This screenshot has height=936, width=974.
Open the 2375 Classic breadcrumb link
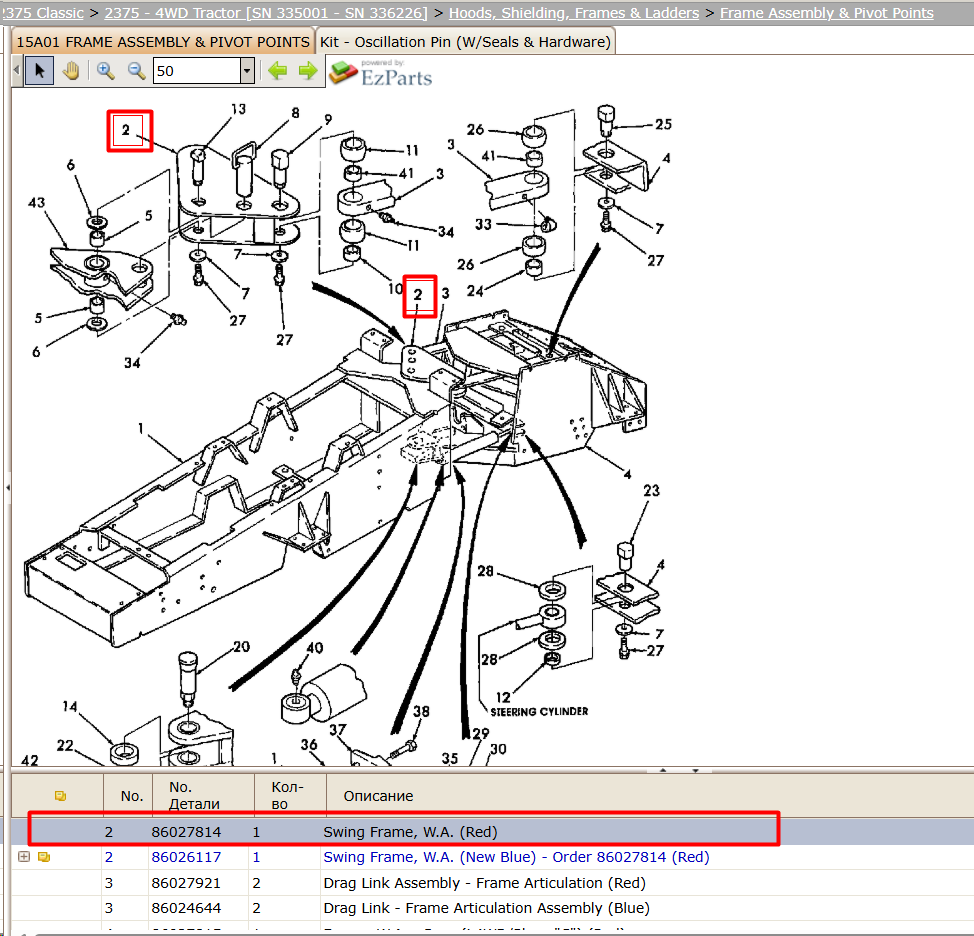tap(42, 13)
